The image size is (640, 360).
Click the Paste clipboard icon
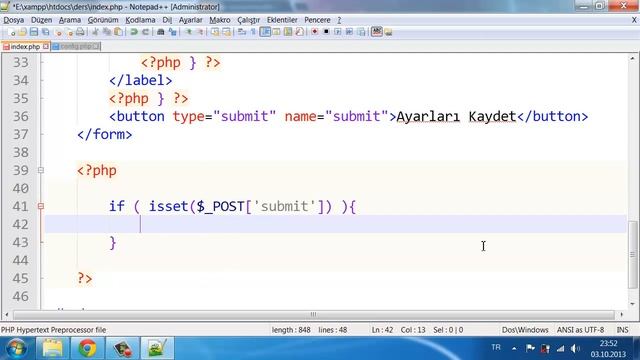pos(118,32)
